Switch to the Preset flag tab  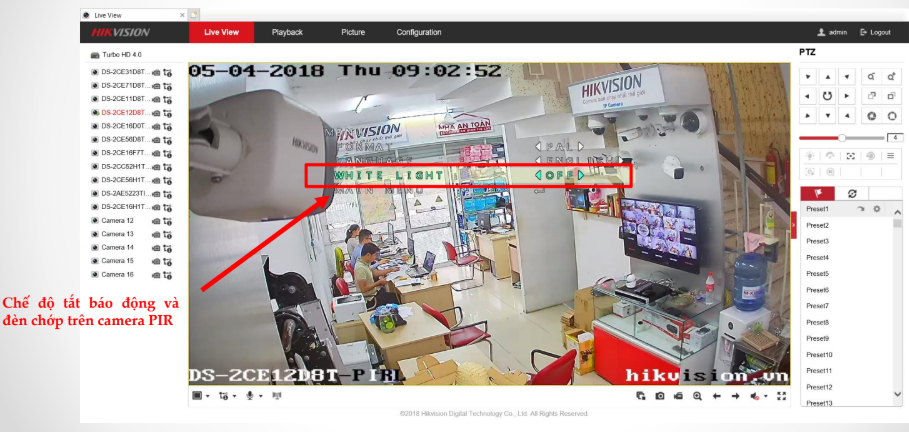point(817,194)
